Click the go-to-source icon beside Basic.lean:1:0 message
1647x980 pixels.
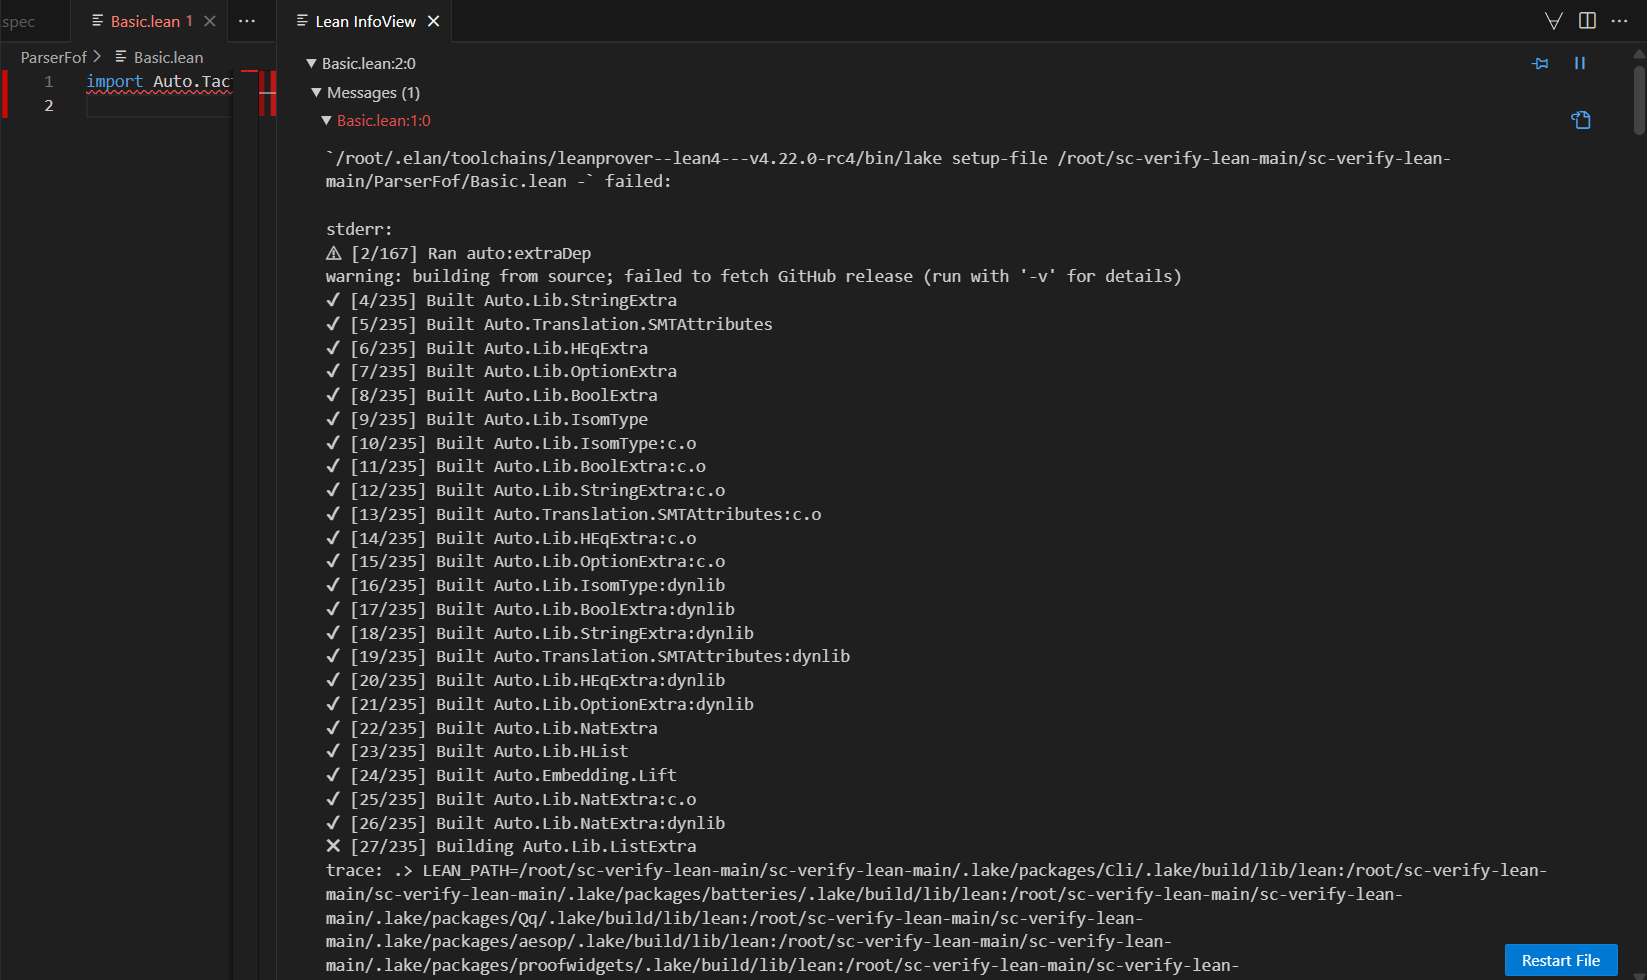(x=1580, y=120)
